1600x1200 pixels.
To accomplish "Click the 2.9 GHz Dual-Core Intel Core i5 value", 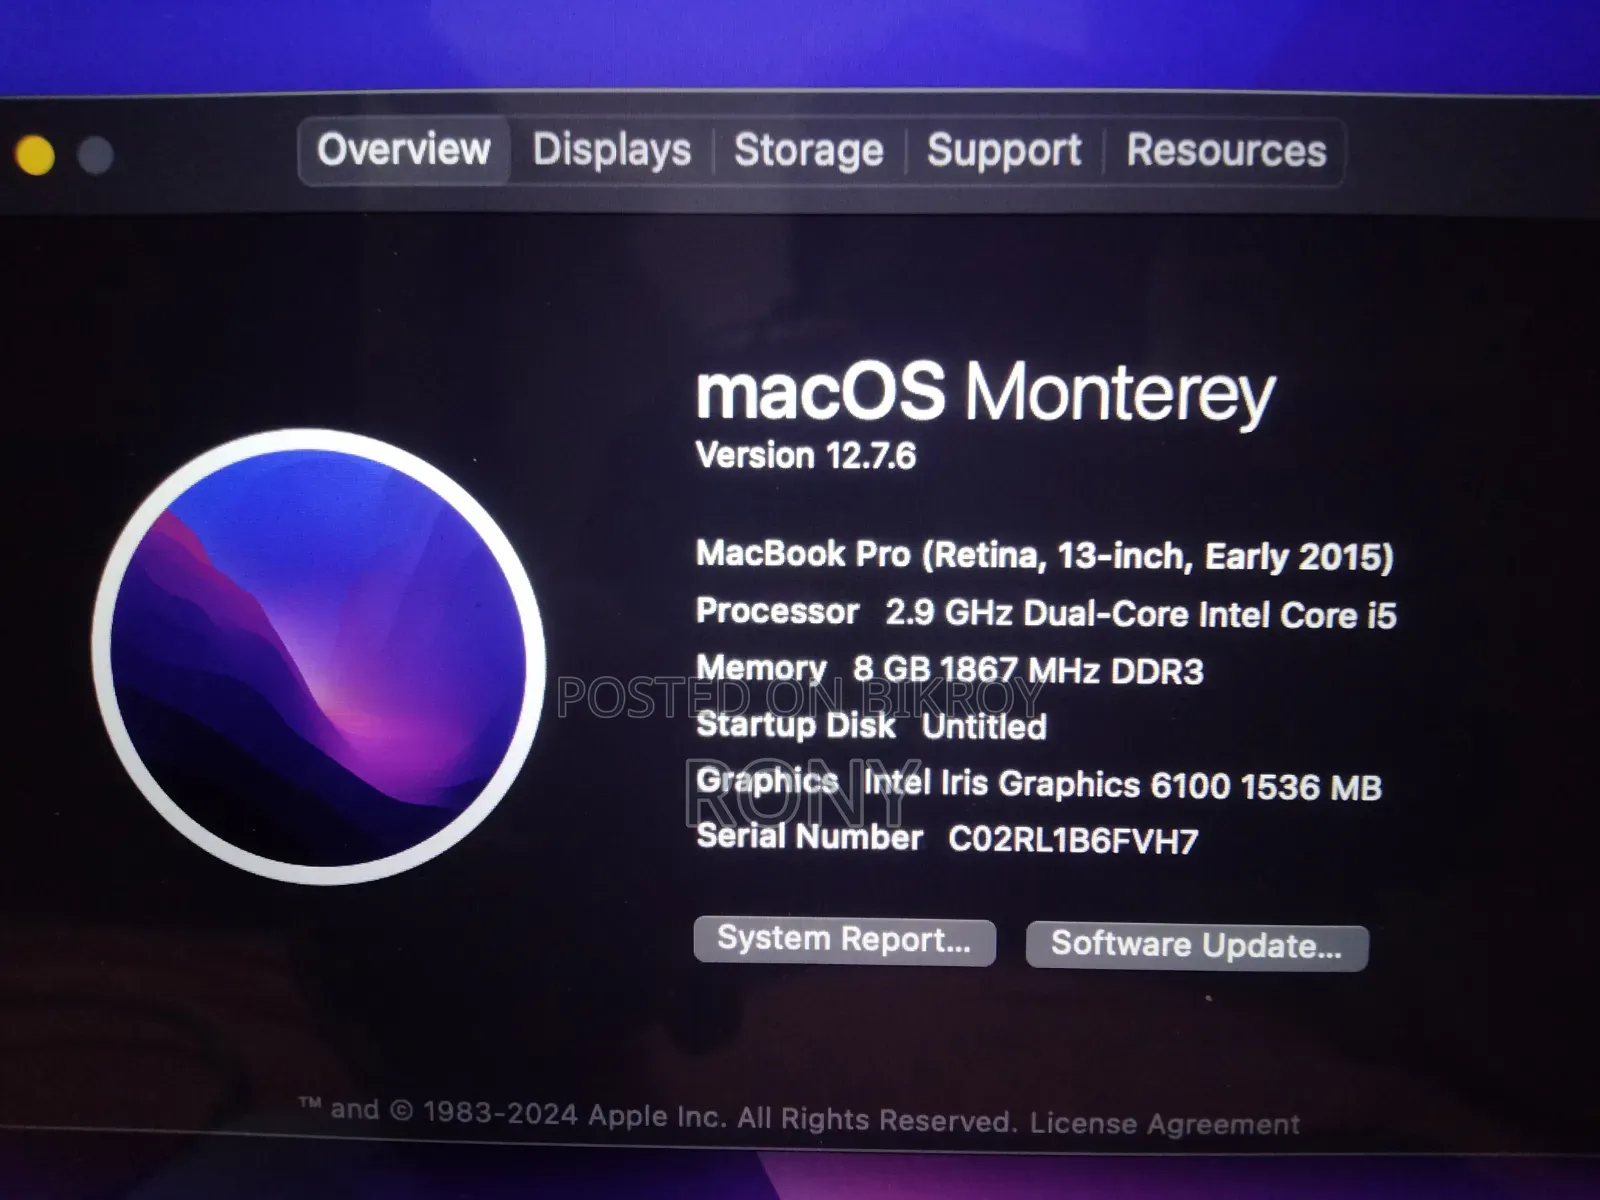I will [1141, 614].
